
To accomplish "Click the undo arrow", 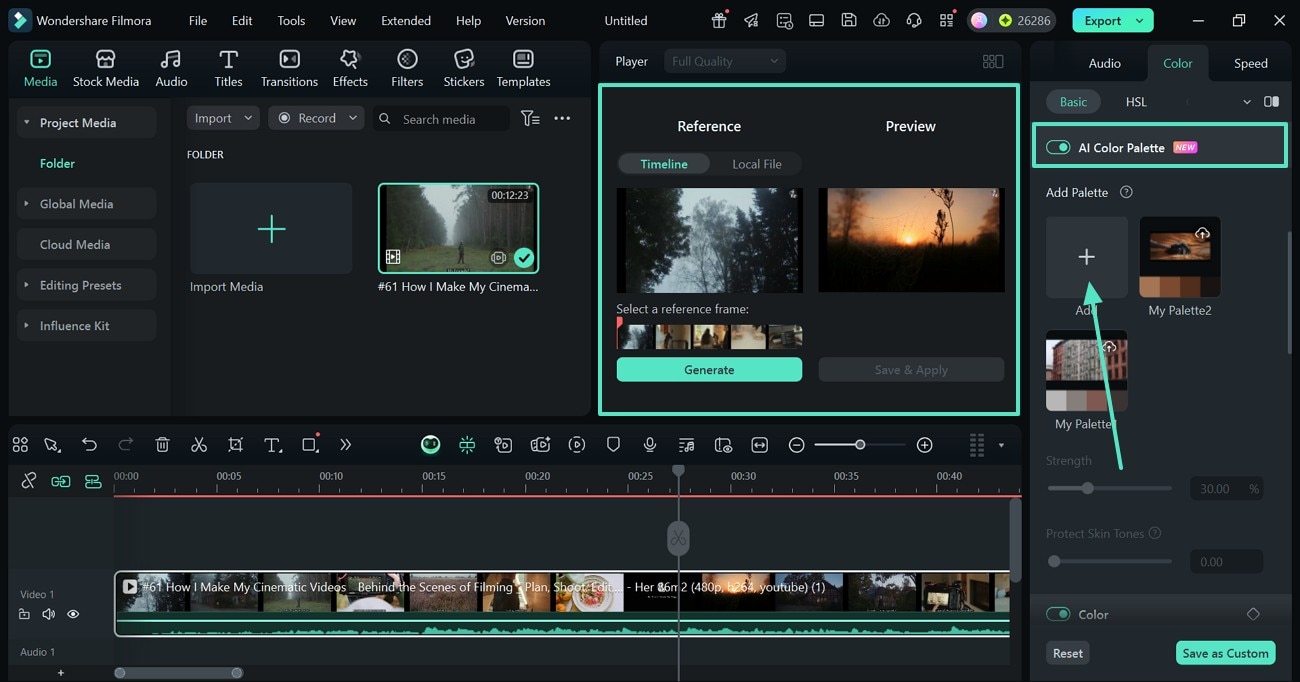I will click(x=89, y=445).
